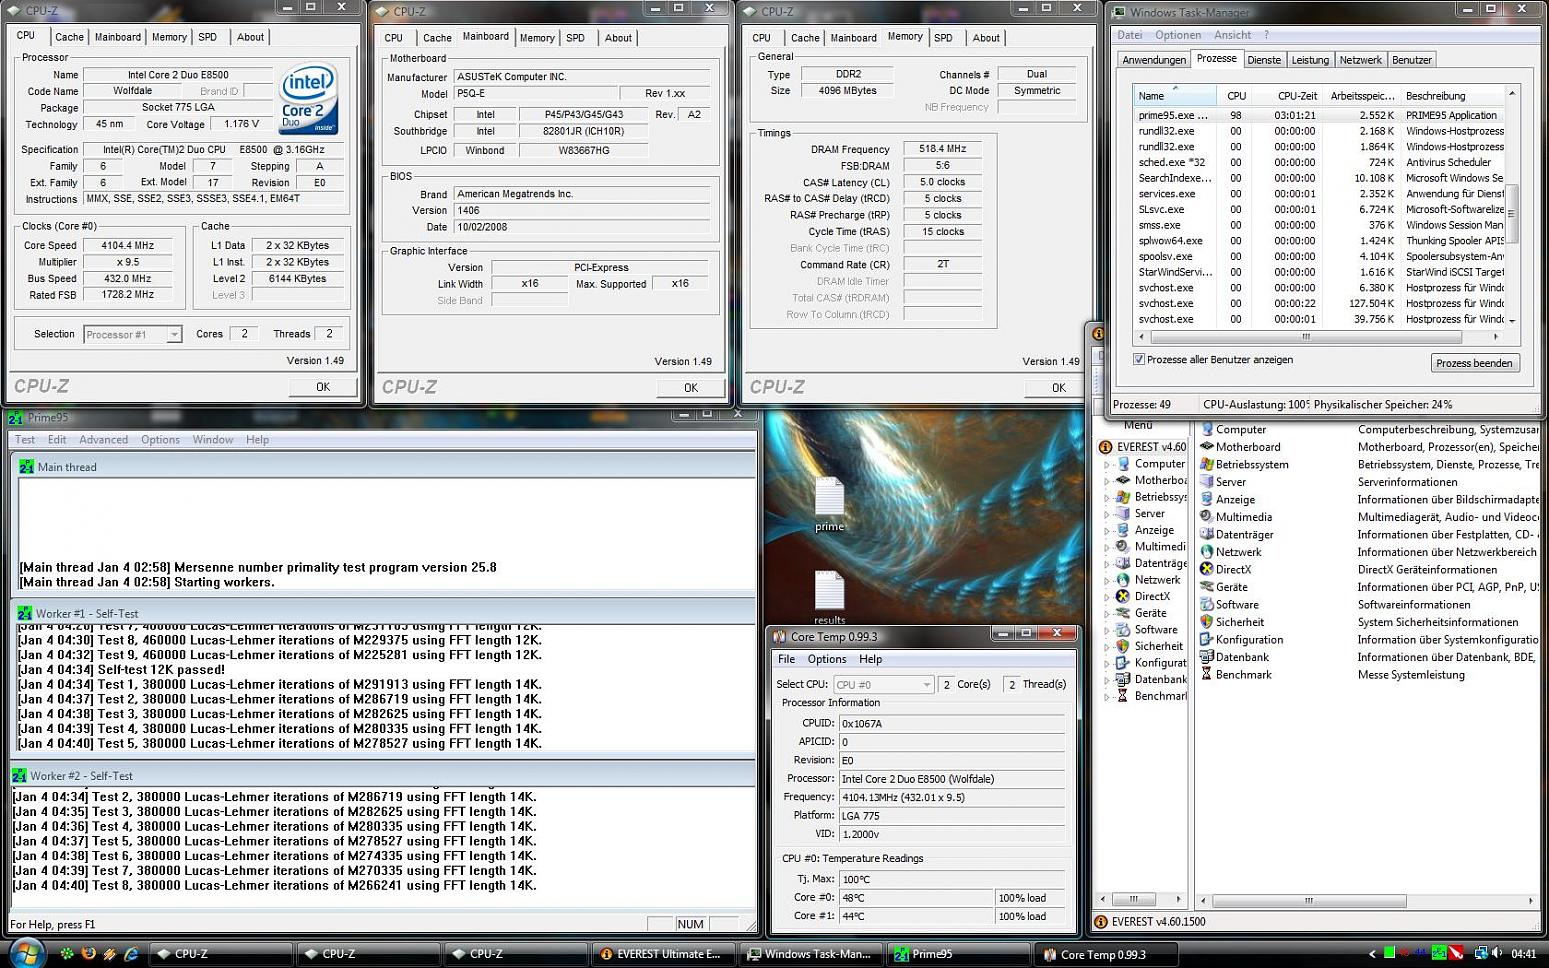Click the taskbar clock 04:41
The height and width of the screenshot is (968, 1549).
1523,954
